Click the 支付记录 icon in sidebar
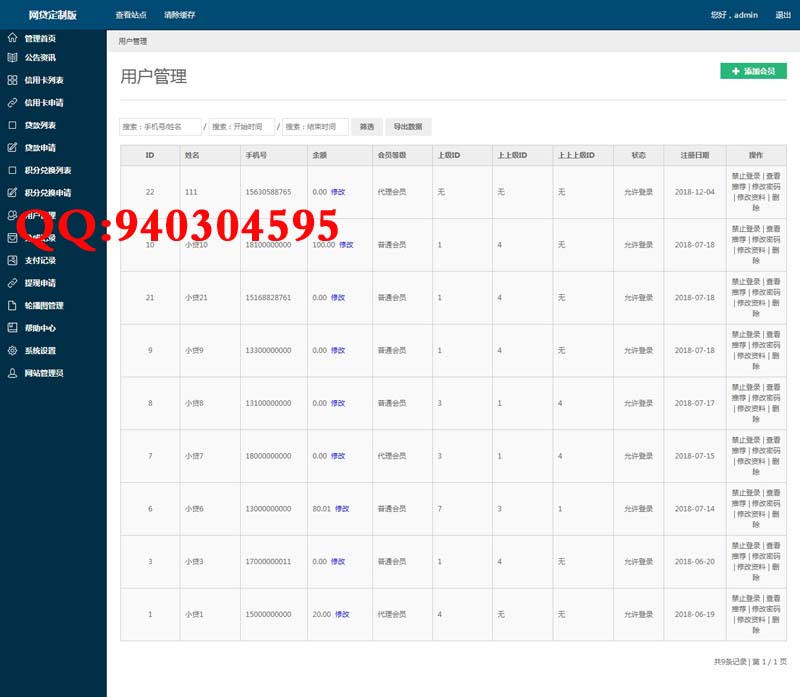Screen dimensions: 800x697 (12, 260)
